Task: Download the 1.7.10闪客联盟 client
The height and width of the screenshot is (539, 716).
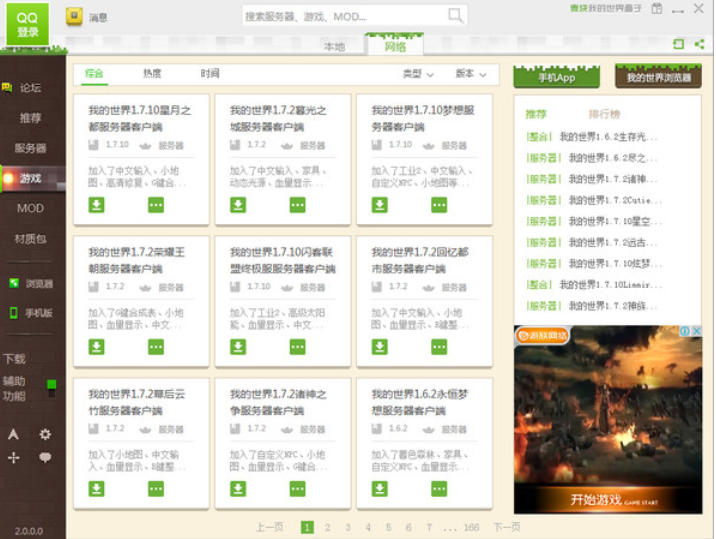Action: [238, 347]
